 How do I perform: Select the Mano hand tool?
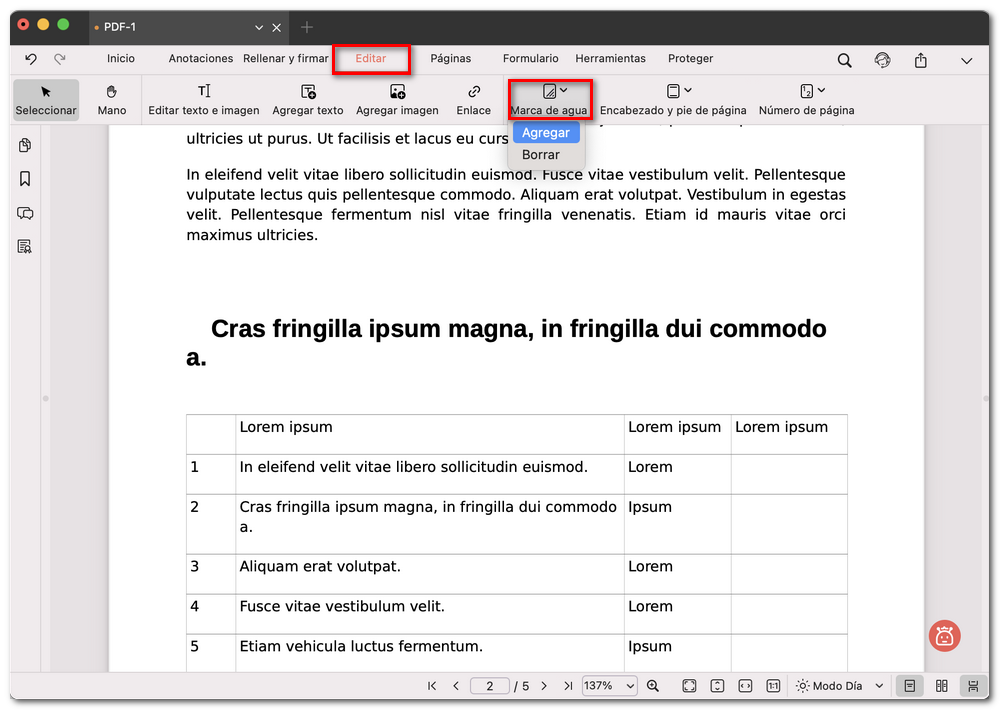112,99
